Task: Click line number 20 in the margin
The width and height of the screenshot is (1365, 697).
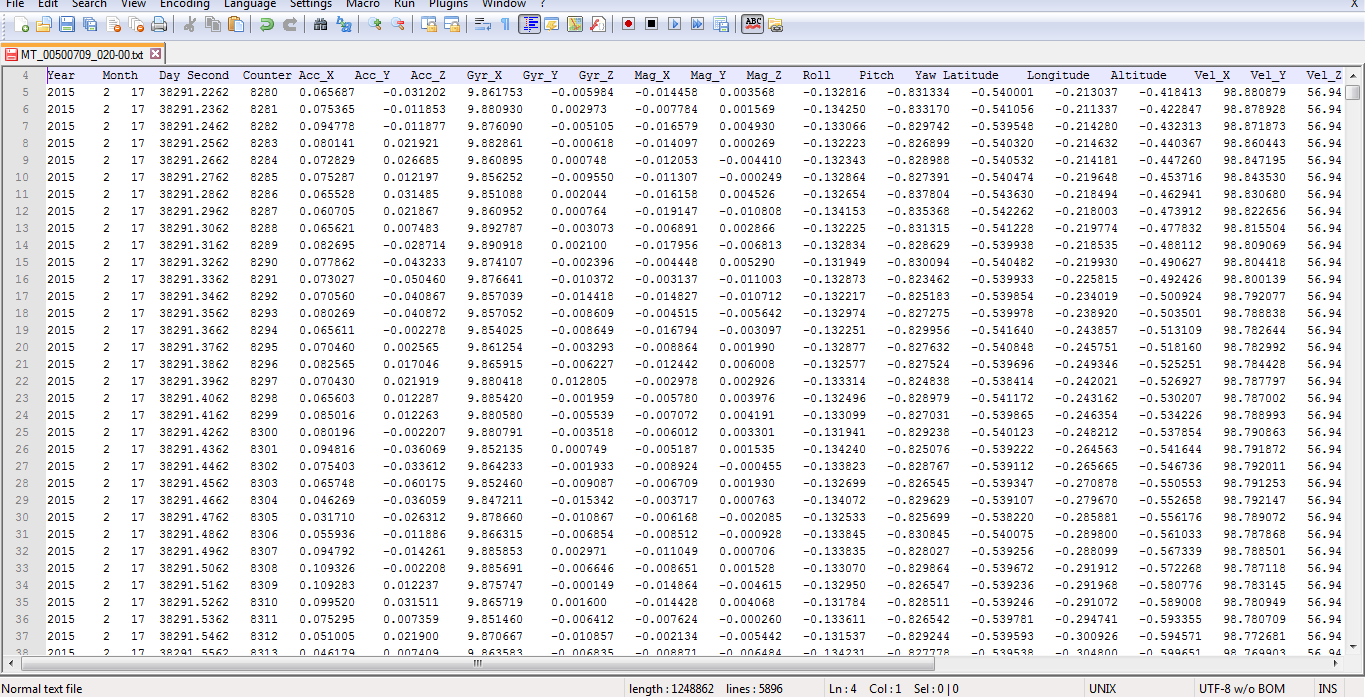Action: tap(23, 347)
